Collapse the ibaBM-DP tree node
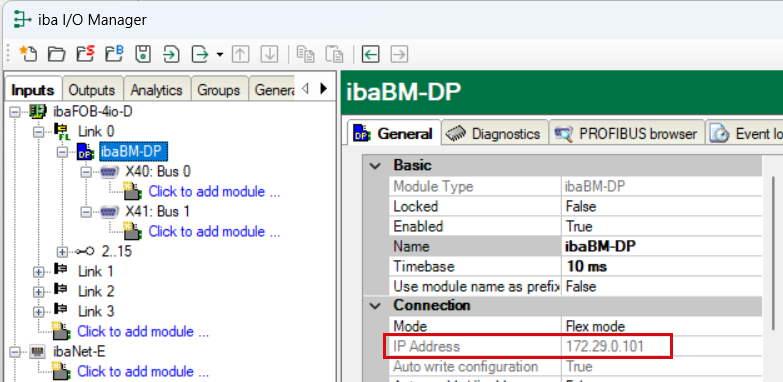 (x=62, y=152)
